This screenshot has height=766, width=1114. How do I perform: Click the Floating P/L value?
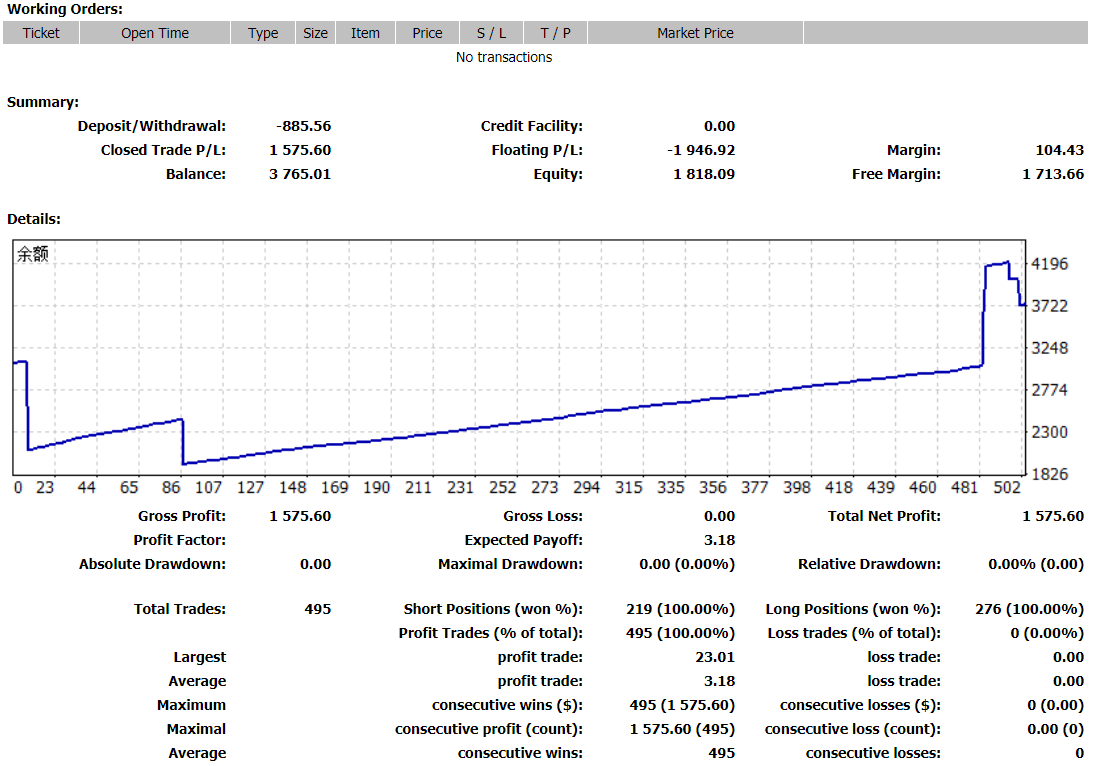pos(701,150)
